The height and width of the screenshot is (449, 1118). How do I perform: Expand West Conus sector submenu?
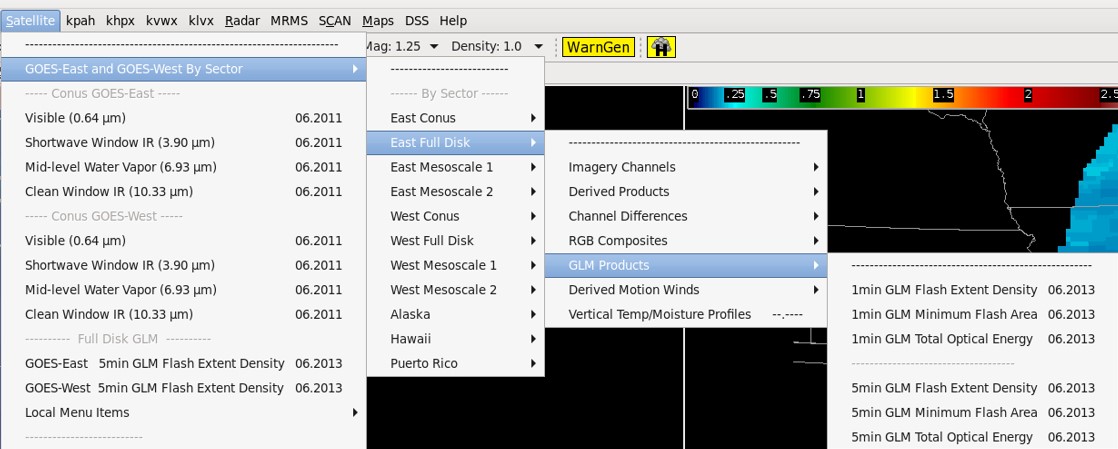456,216
